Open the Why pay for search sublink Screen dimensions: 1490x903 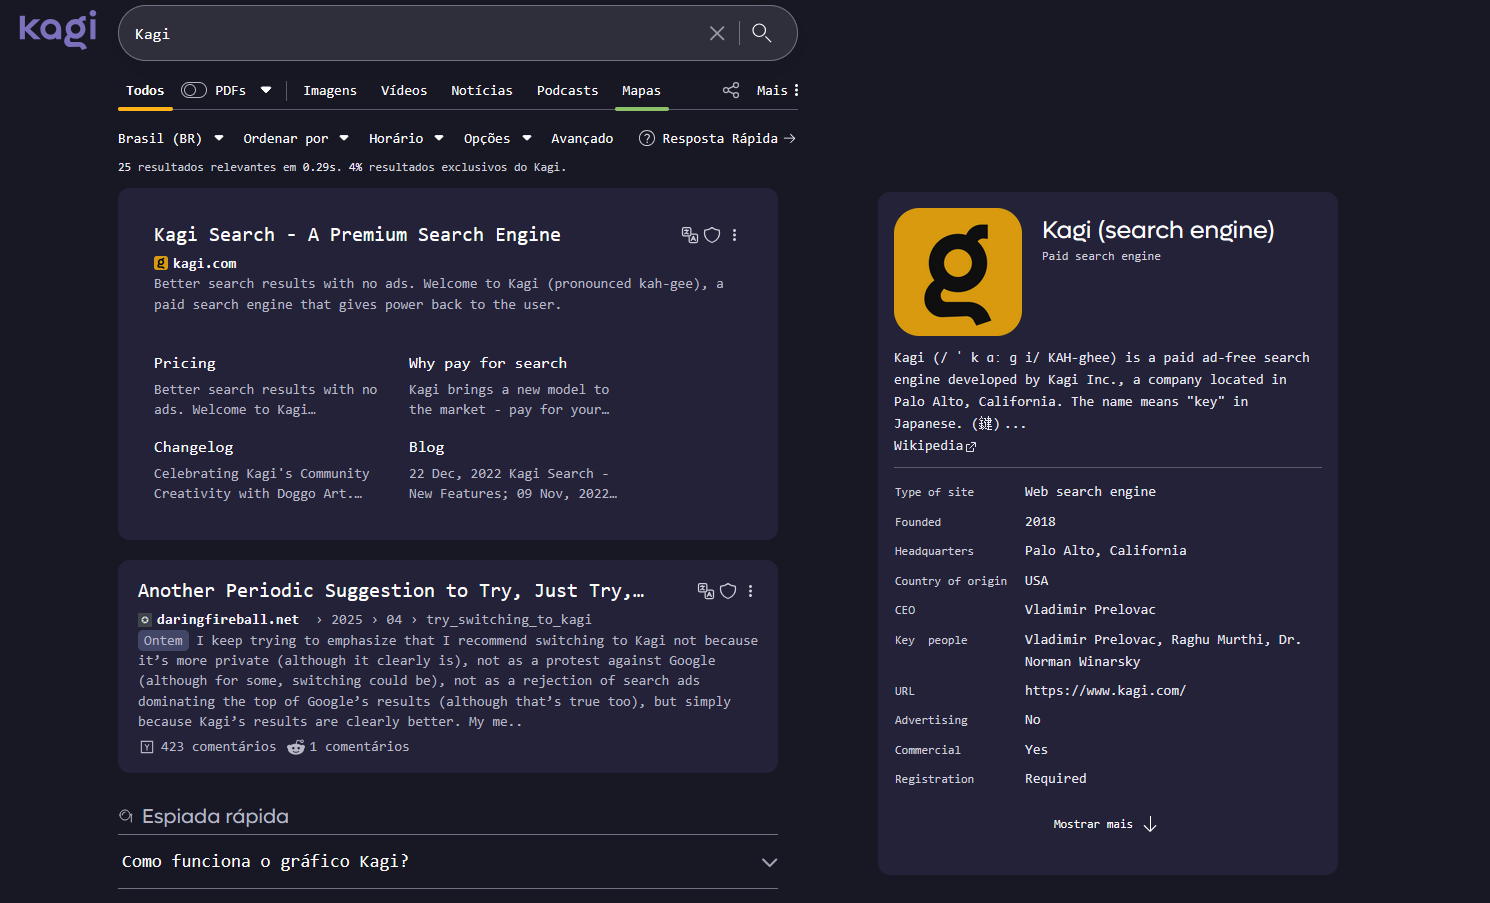[x=488, y=363]
